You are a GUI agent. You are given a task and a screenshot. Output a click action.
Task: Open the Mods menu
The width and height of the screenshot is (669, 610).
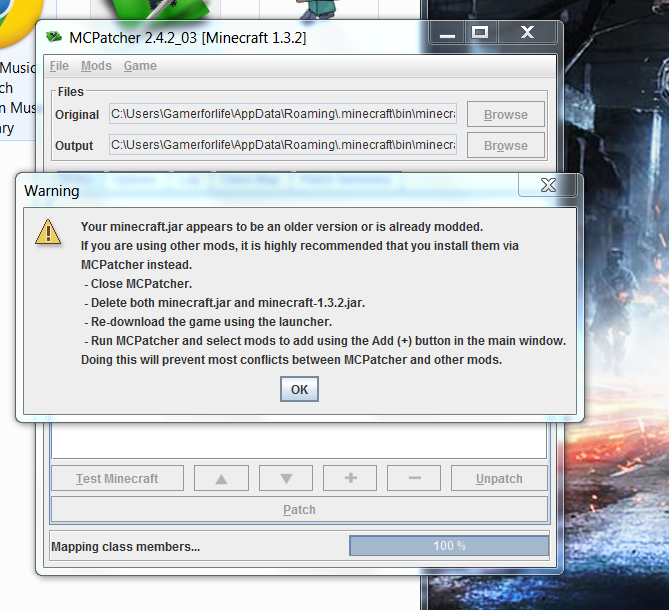(96, 66)
